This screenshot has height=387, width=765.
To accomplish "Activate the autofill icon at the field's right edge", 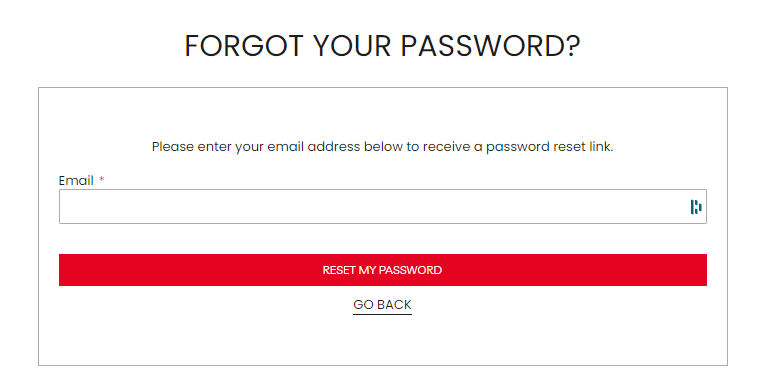I will 696,207.
